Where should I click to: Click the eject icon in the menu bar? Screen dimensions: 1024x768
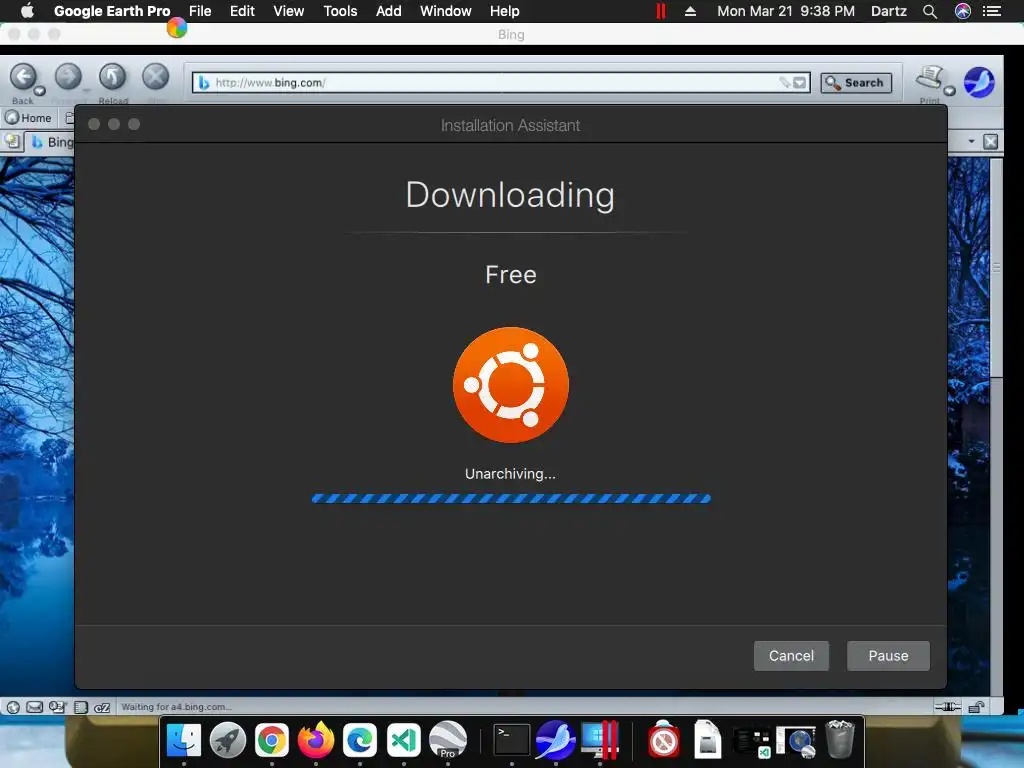click(690, 11)
